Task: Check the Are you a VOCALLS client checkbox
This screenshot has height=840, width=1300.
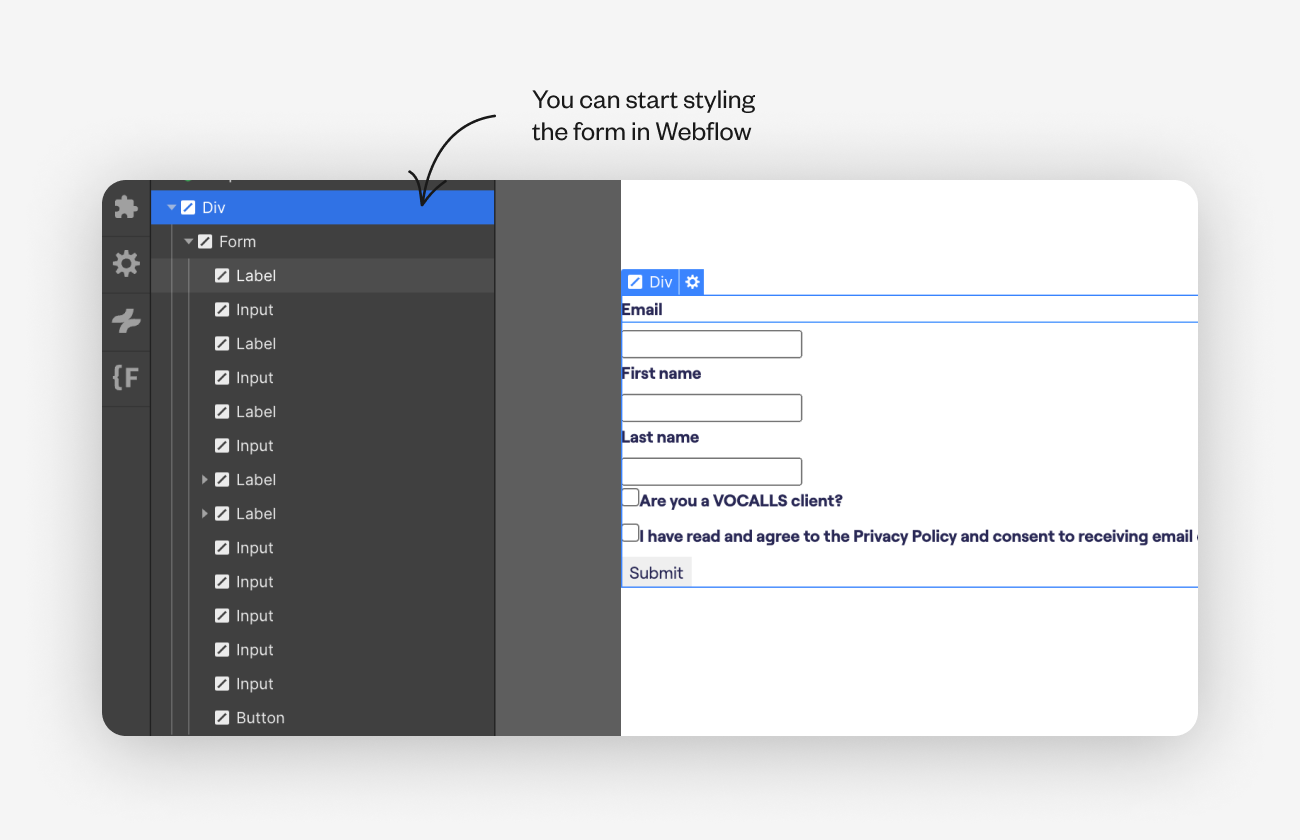Action: (629, 496)
